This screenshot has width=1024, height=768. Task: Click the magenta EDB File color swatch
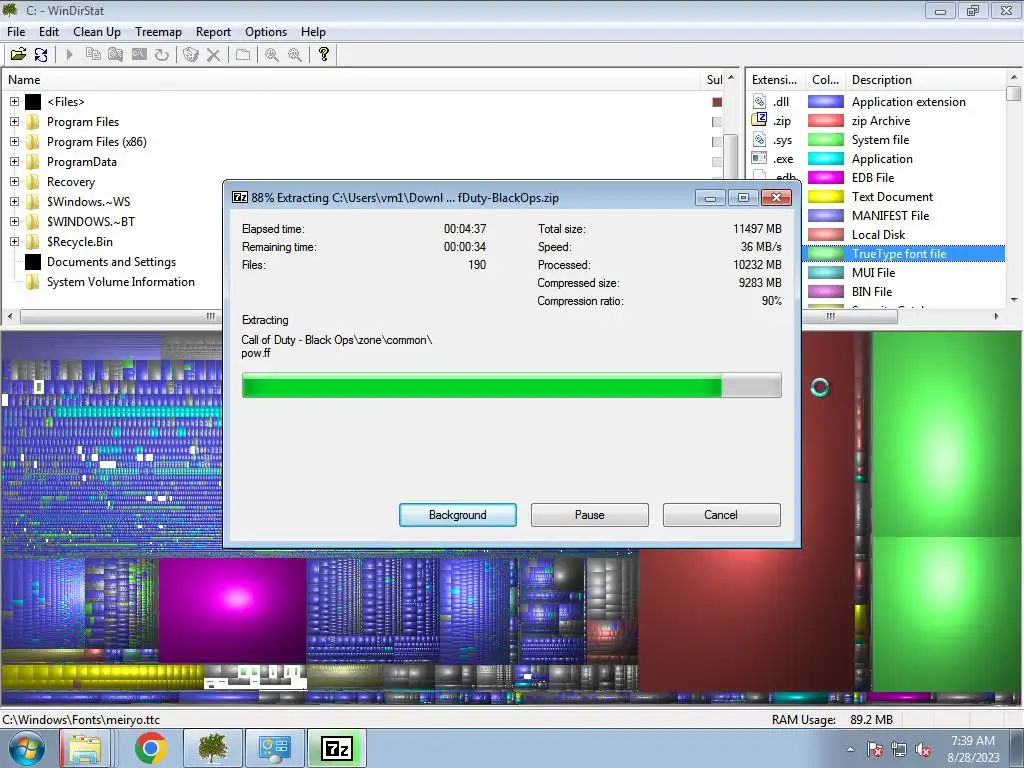825,178
